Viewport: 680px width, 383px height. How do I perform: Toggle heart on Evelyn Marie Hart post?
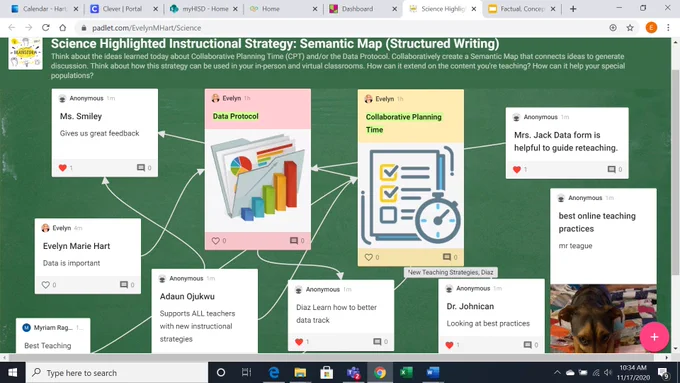coord(46,285)
